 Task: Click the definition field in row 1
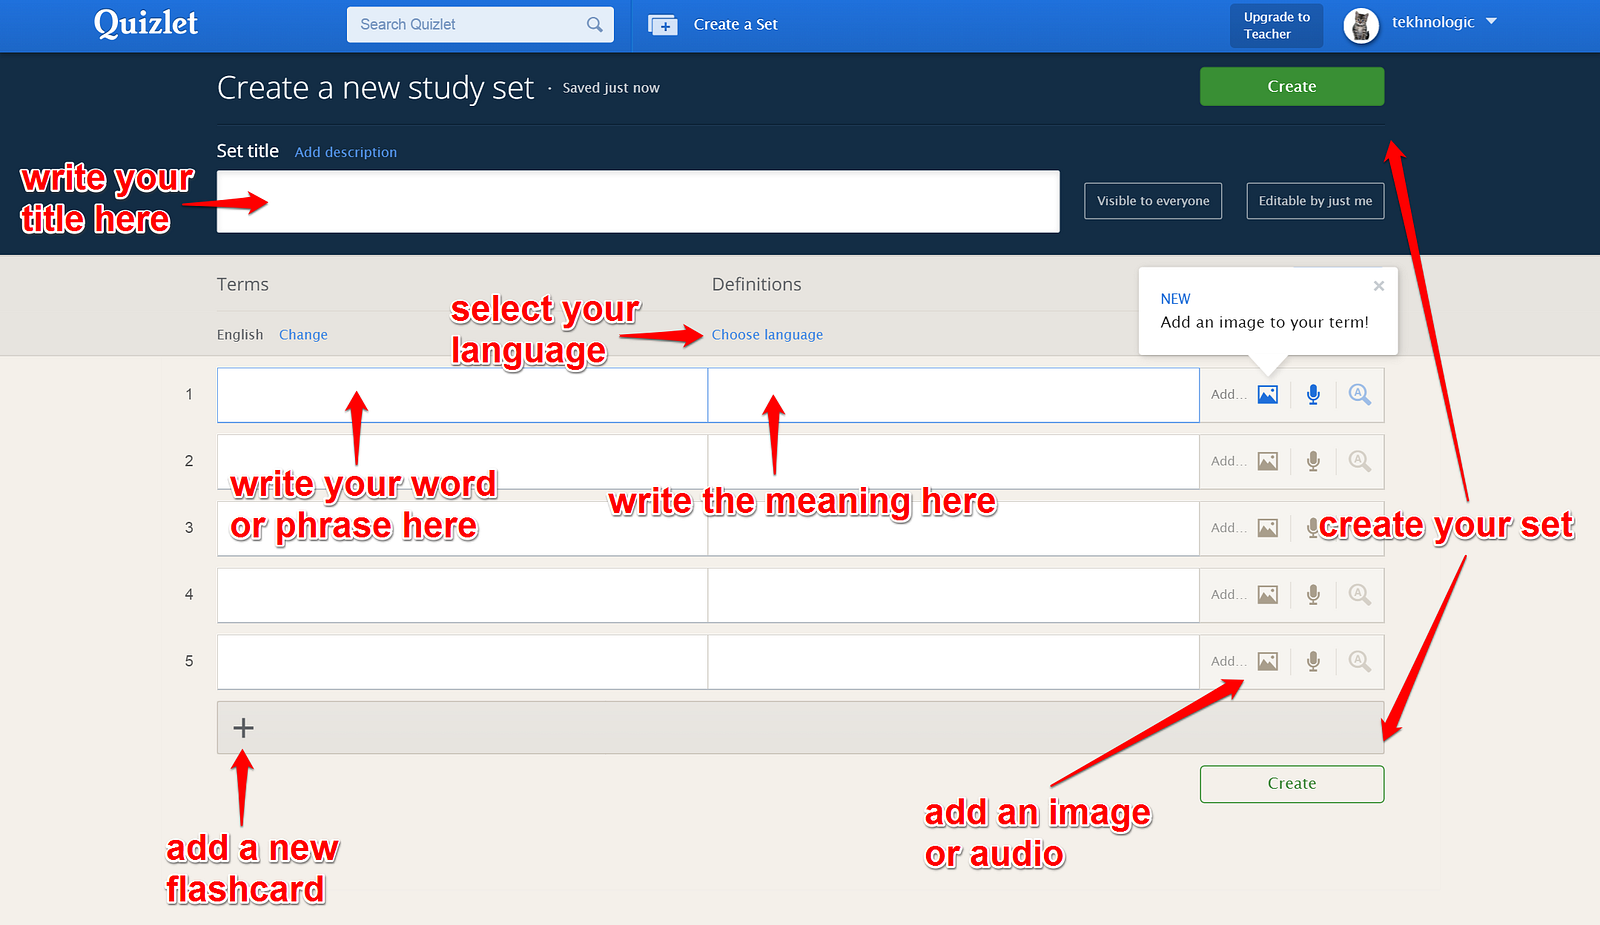tap(954, 395)
